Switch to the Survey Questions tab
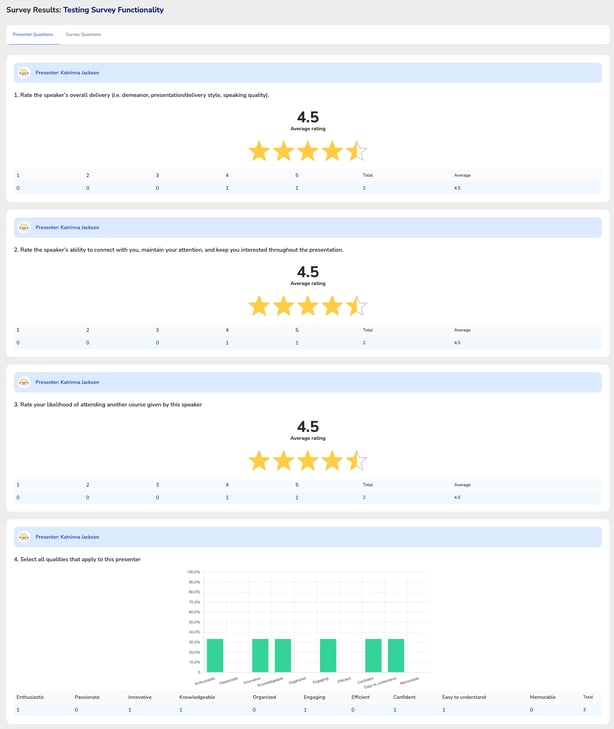Image resolution: width=614 pixels, height=729 pixels. [83, 34]
